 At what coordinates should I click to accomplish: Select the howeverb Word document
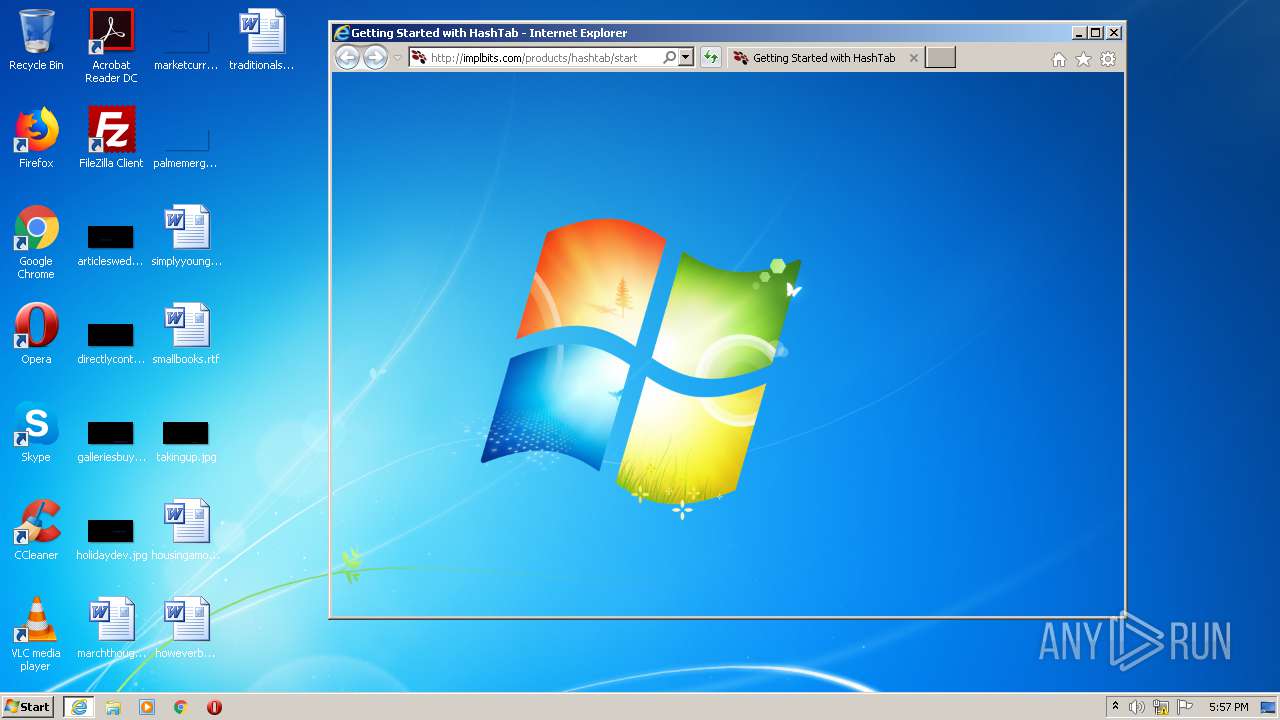click(186, 628)
